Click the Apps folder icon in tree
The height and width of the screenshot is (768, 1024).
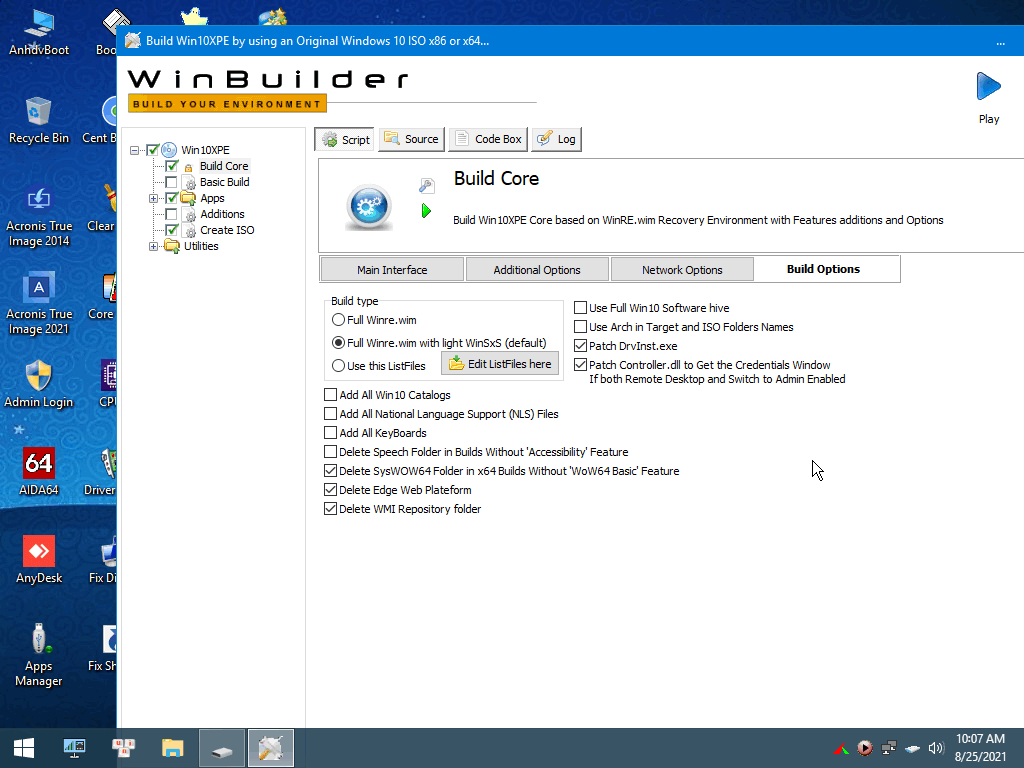[x=188, y=198]
